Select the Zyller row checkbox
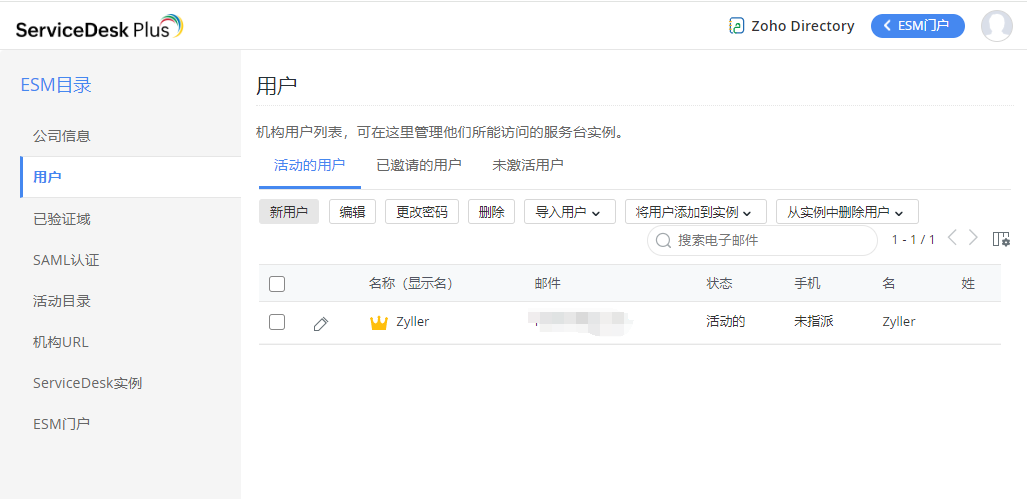The width and height of the screenshot is (1027, 499). click(277, 322)
